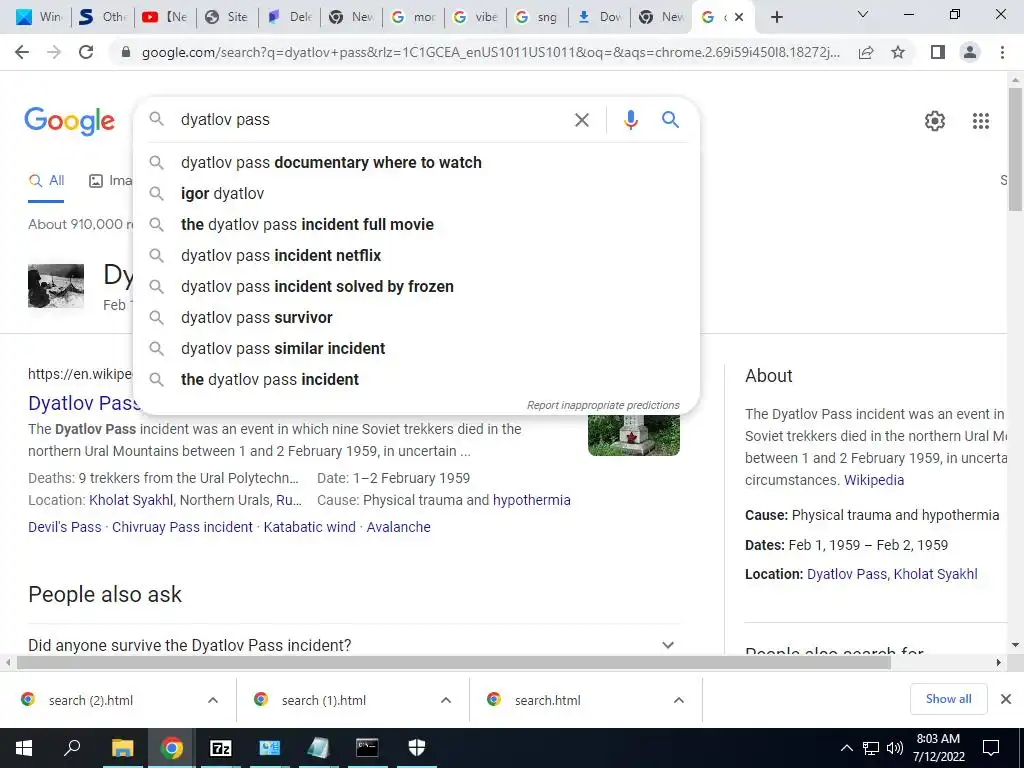Open File Explorer from taskbar
Image resolution: width=1024 pixels, height=768 pixels.
tap(122, 748)
